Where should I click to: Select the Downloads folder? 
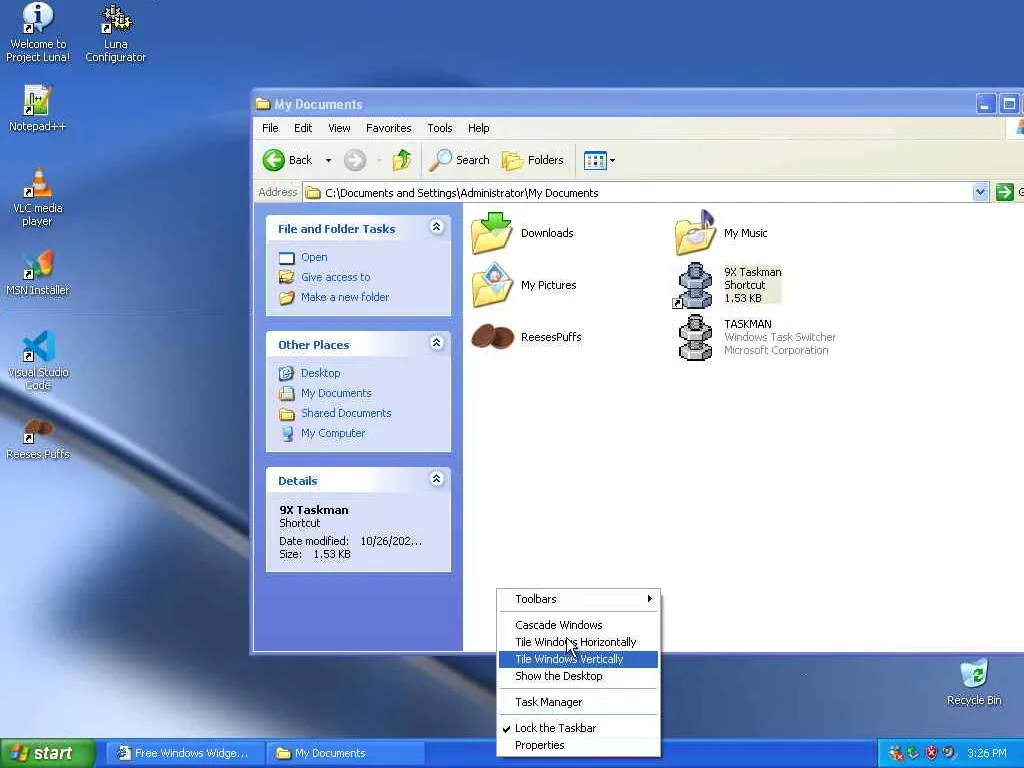pyautogui.click(x=522, y=233)
